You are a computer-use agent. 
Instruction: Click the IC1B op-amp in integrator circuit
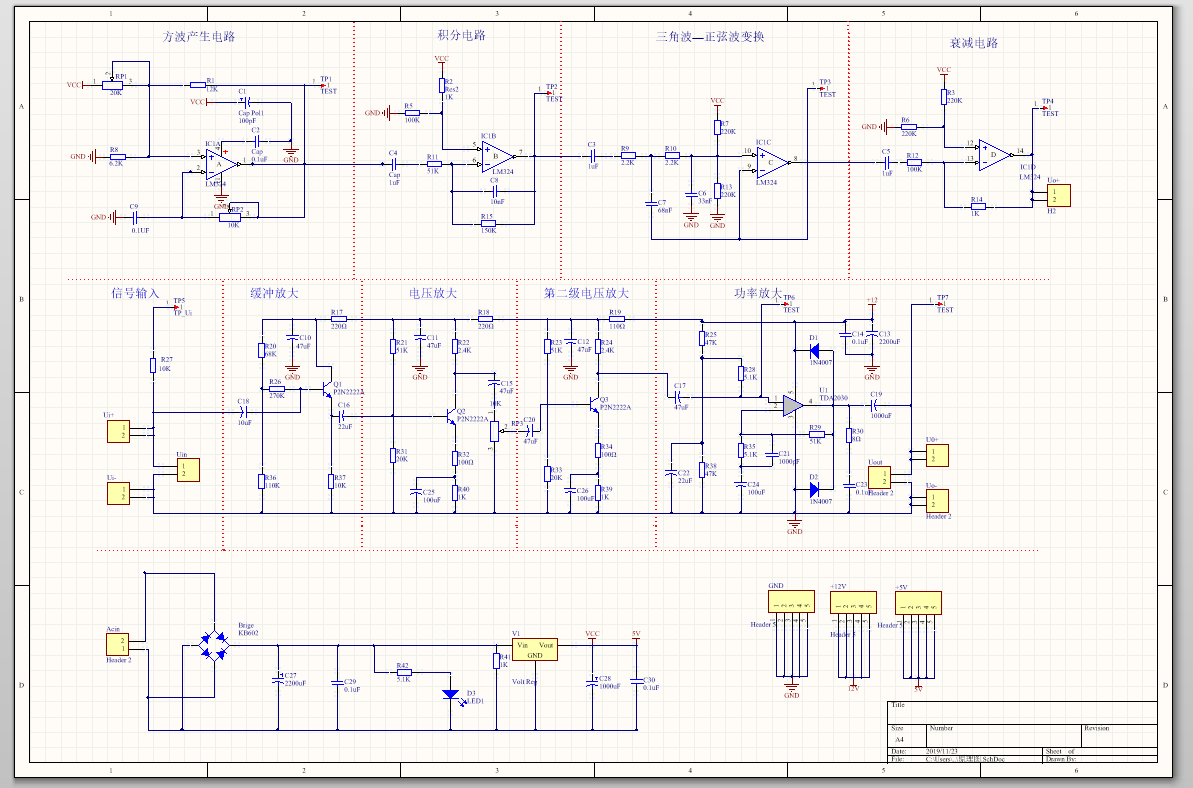pyautogui.click(x=497, y=156)
